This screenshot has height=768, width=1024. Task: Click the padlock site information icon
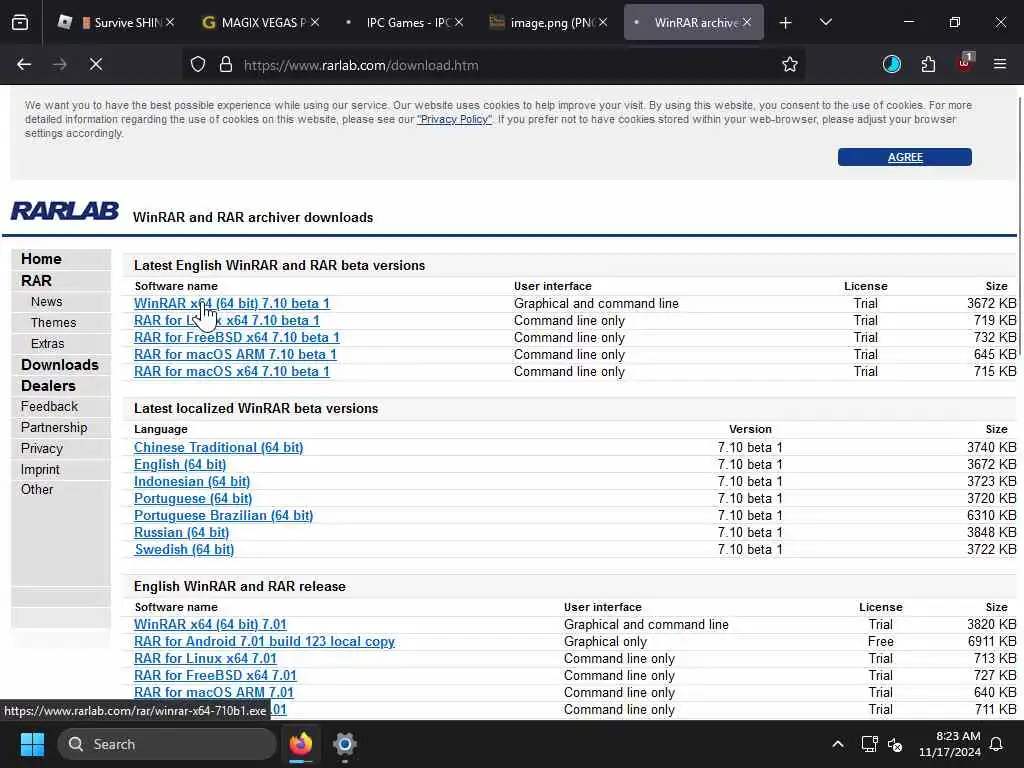click(226, 65)
